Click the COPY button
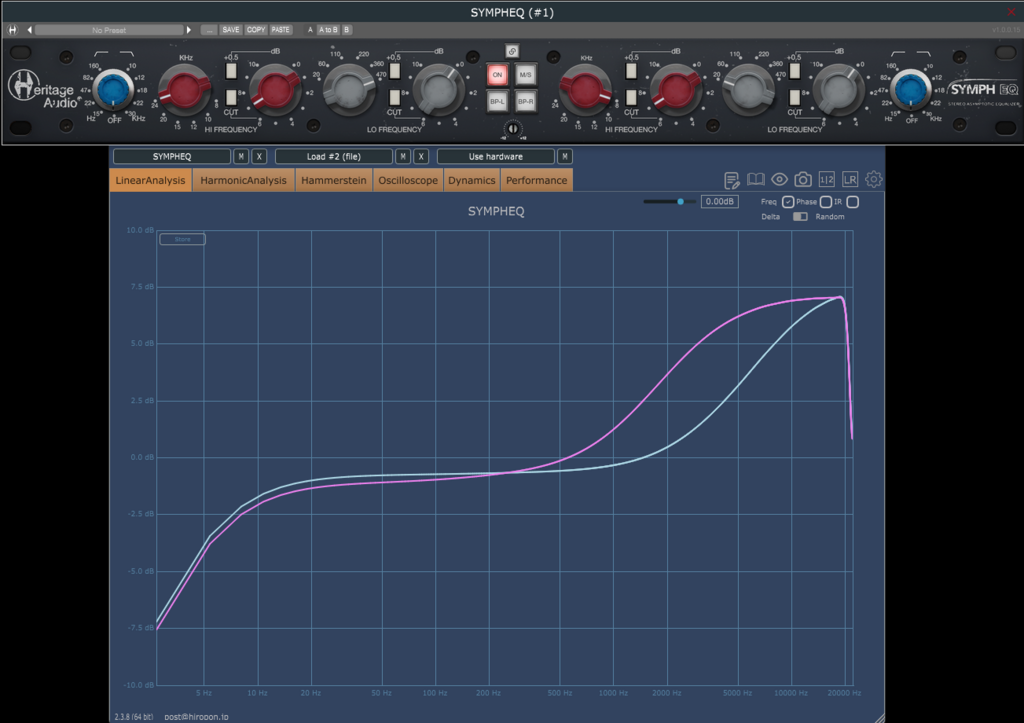This screenshot has width=1024, height=723. [256, 30]
